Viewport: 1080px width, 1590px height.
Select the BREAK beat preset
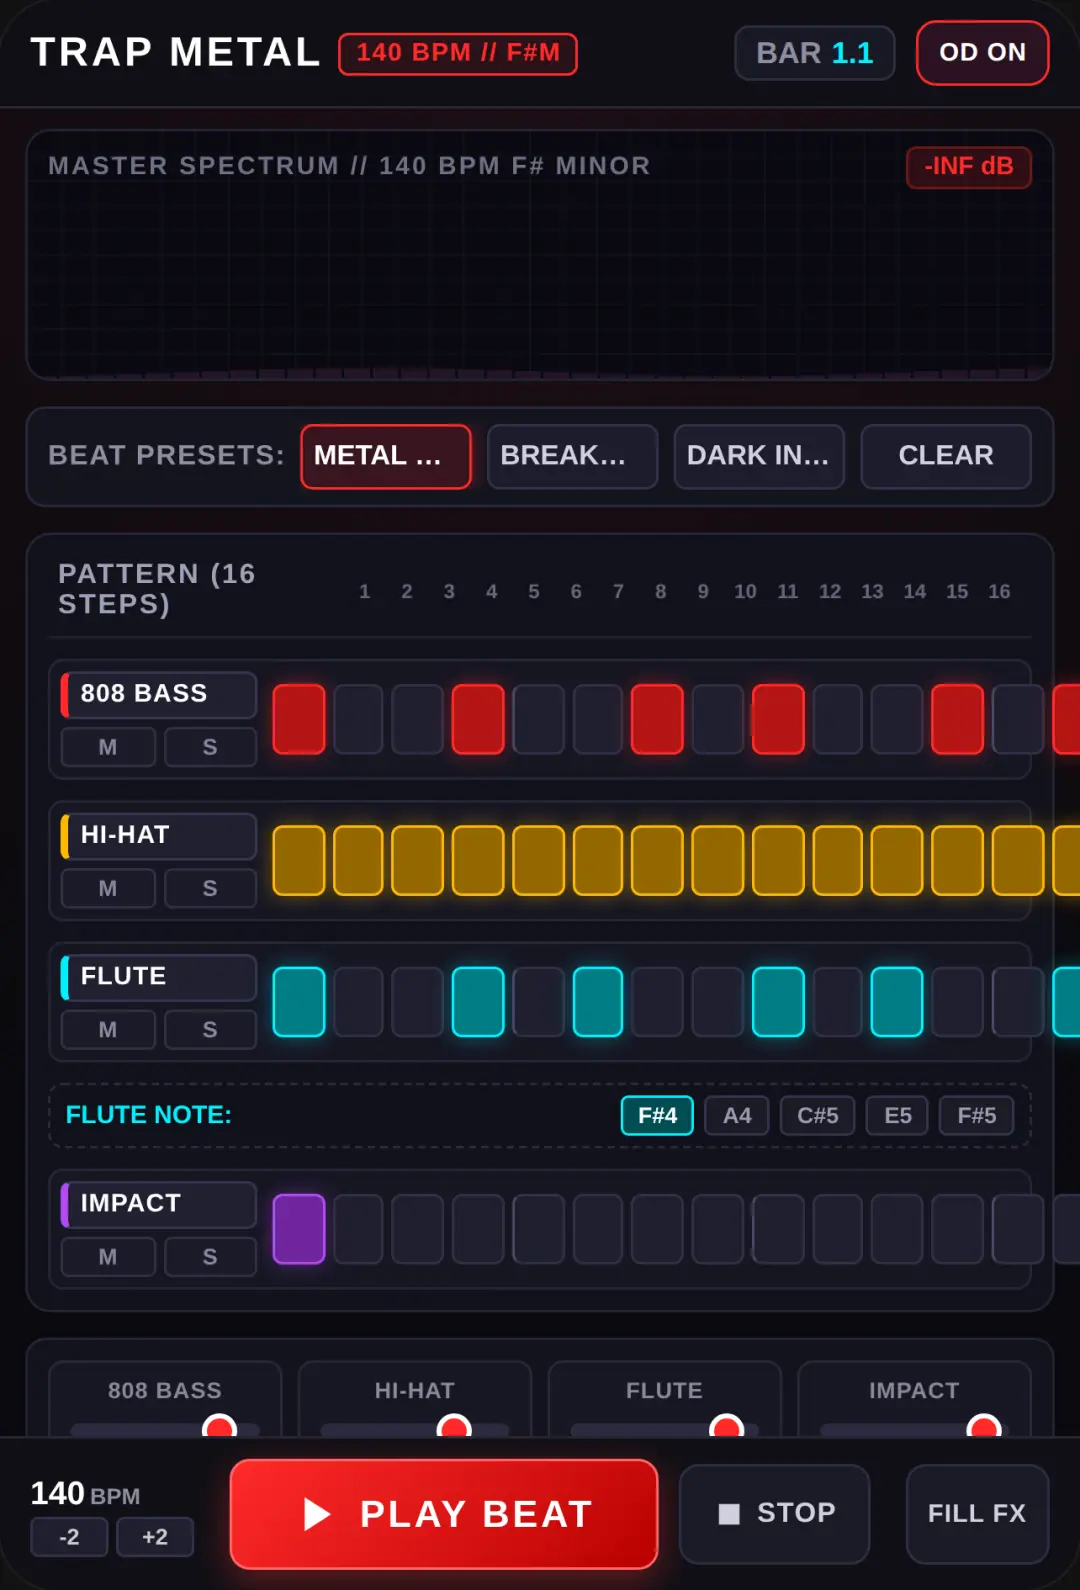[x=572, y=456]
